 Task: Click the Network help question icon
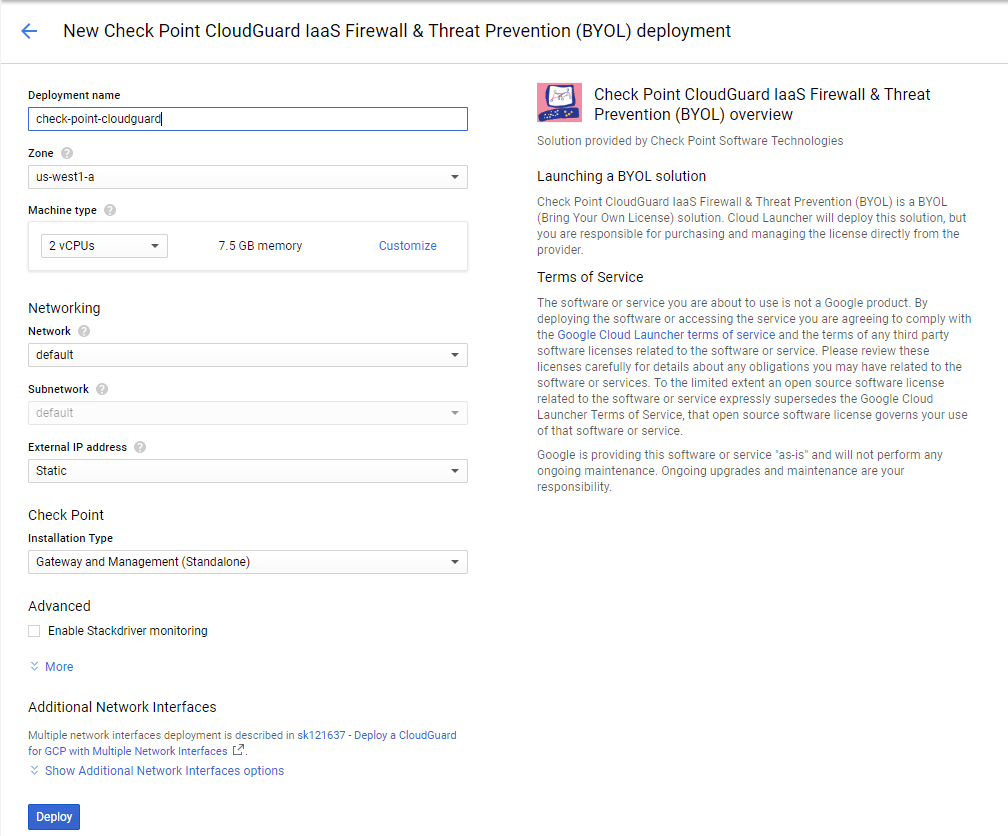[84, 331]
